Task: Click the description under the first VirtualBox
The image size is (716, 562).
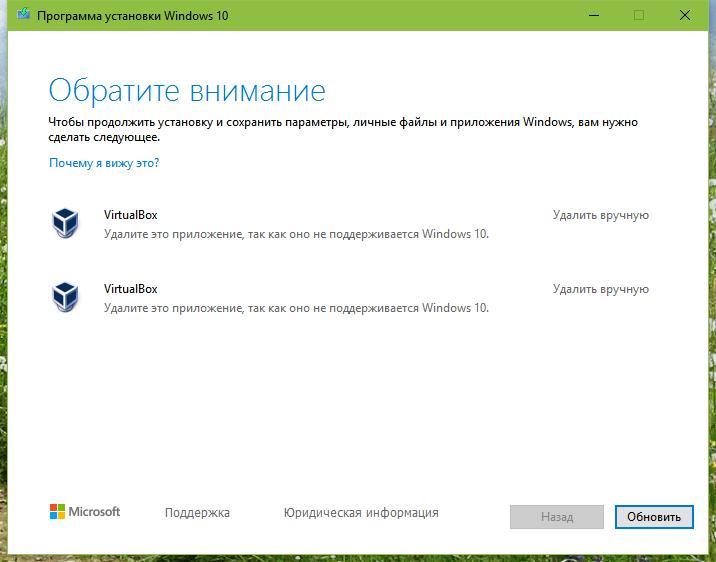Action: [x=296, y=234]
